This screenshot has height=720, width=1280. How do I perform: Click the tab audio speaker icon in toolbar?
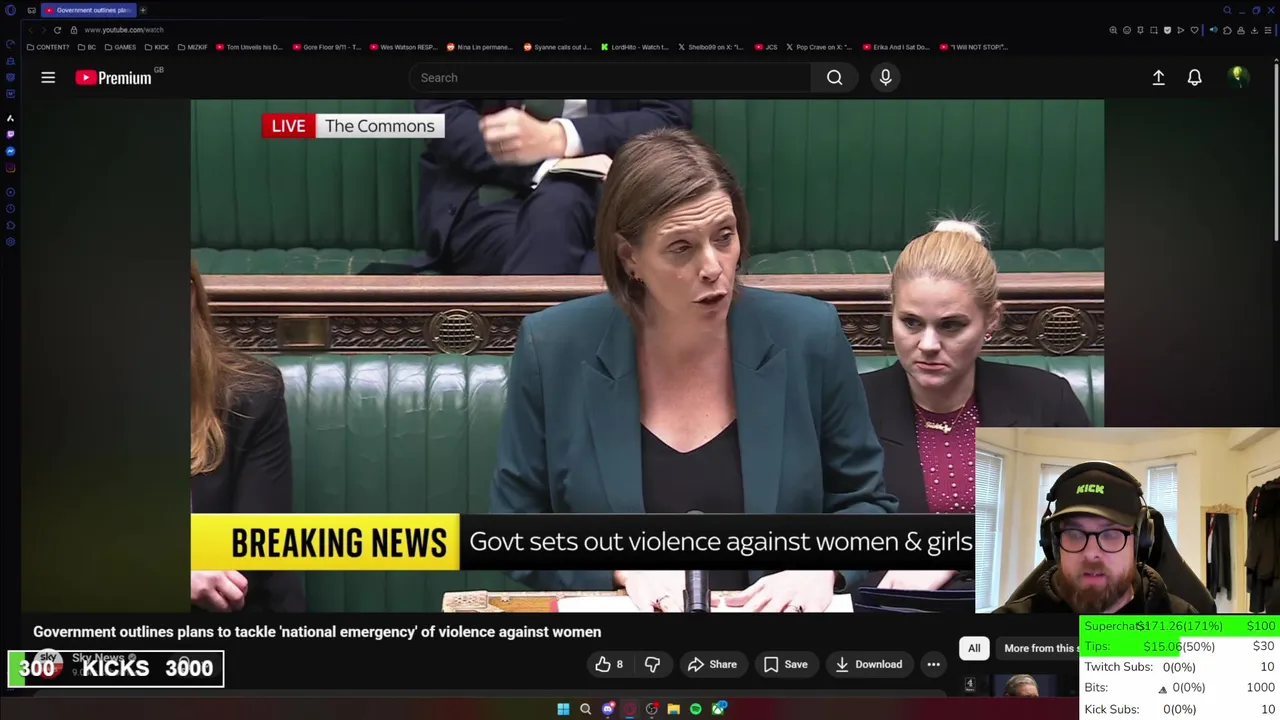pyautogui.click(x=1214, y=30)
